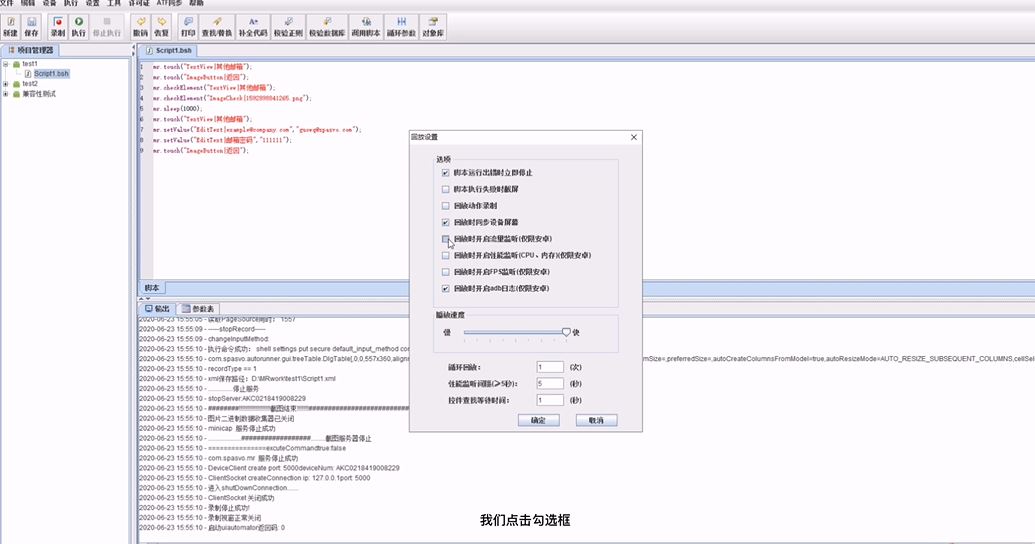The image size is (1035, 544).
Task: Uncheck 回放时同步设备屏幕 checkbox
Action: click(446, 222)
